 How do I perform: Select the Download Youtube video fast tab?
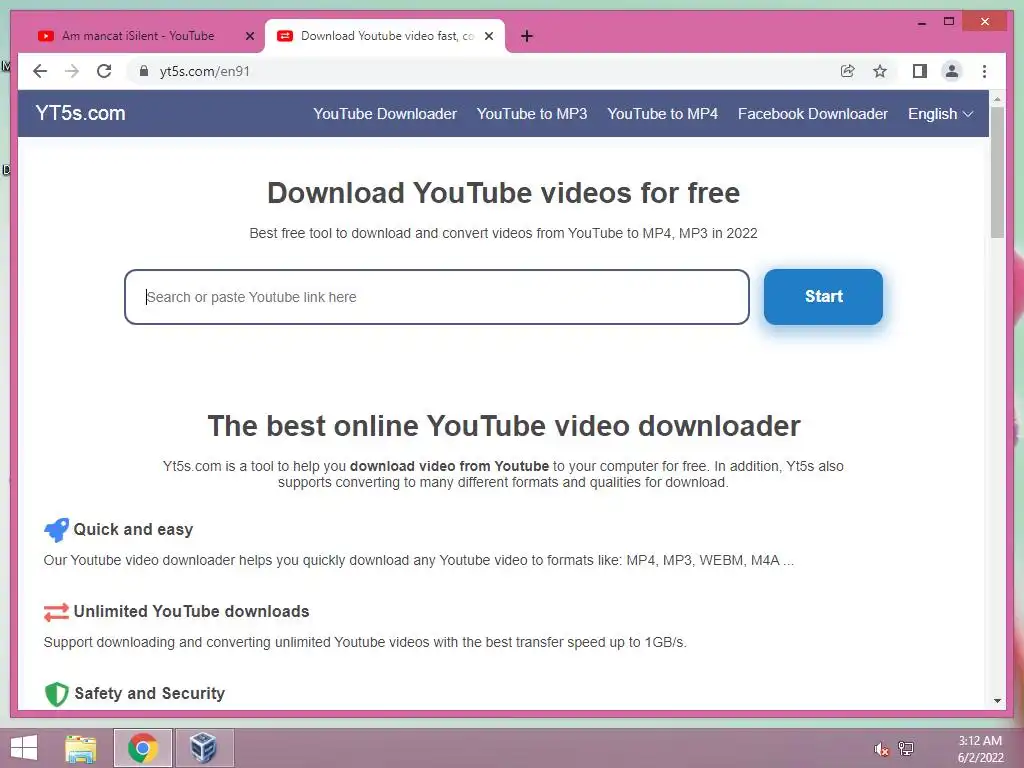coord(387,36)
